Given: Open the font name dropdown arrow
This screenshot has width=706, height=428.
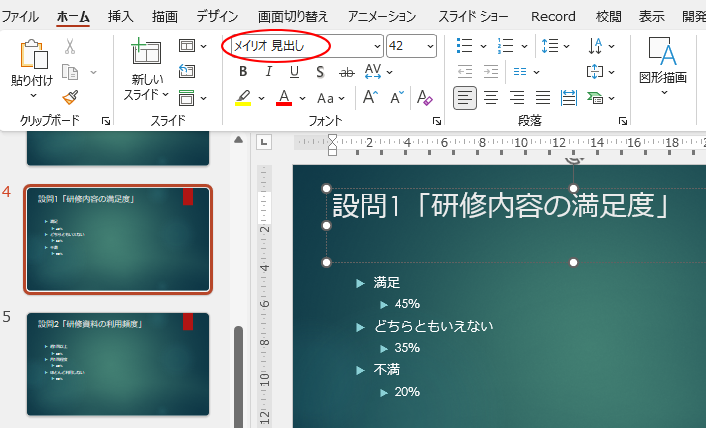Looking at the screenshot, I should click(377, 46).
